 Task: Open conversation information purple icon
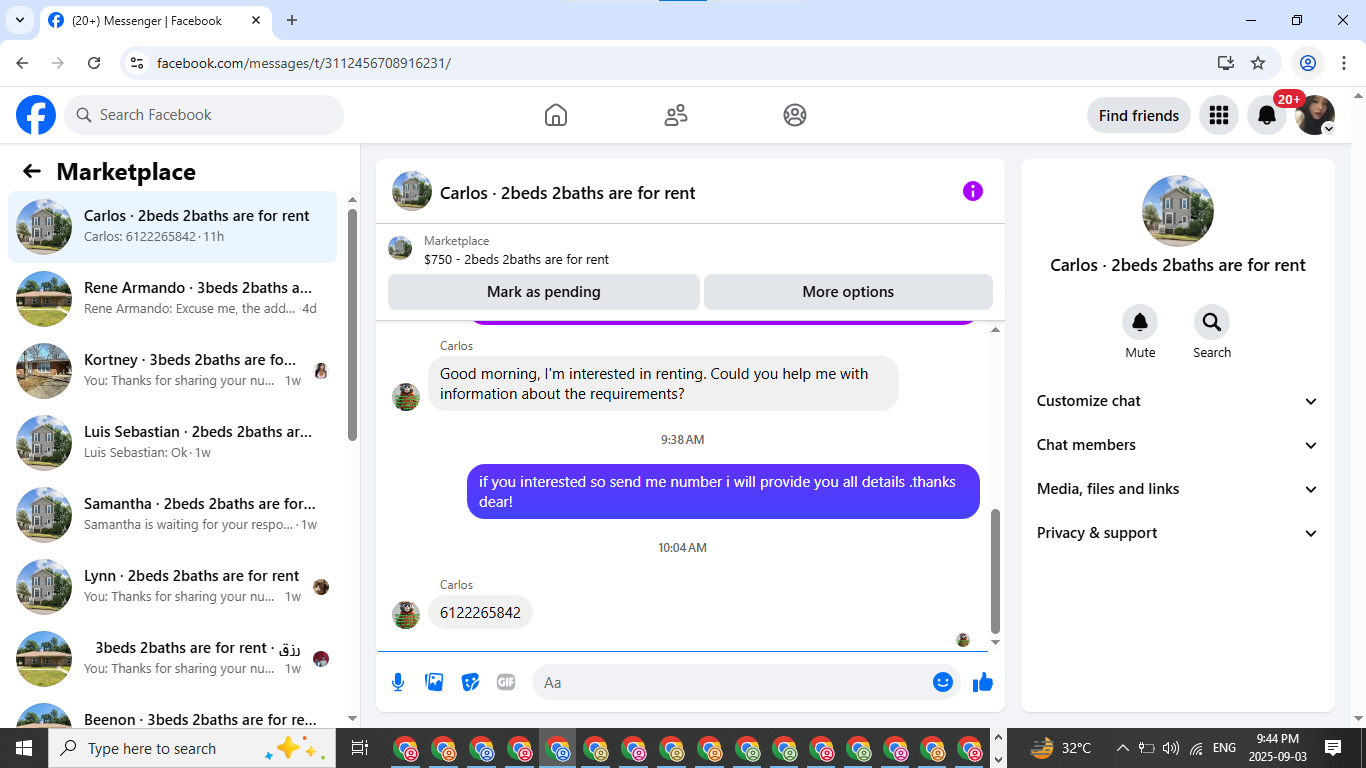[x=973, y=191]
